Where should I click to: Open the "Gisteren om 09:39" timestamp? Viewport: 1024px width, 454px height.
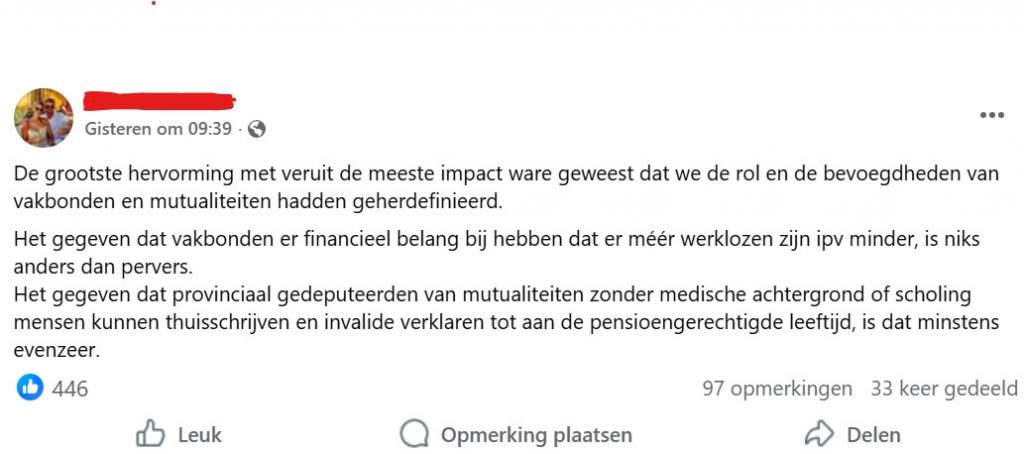point(158,129)
